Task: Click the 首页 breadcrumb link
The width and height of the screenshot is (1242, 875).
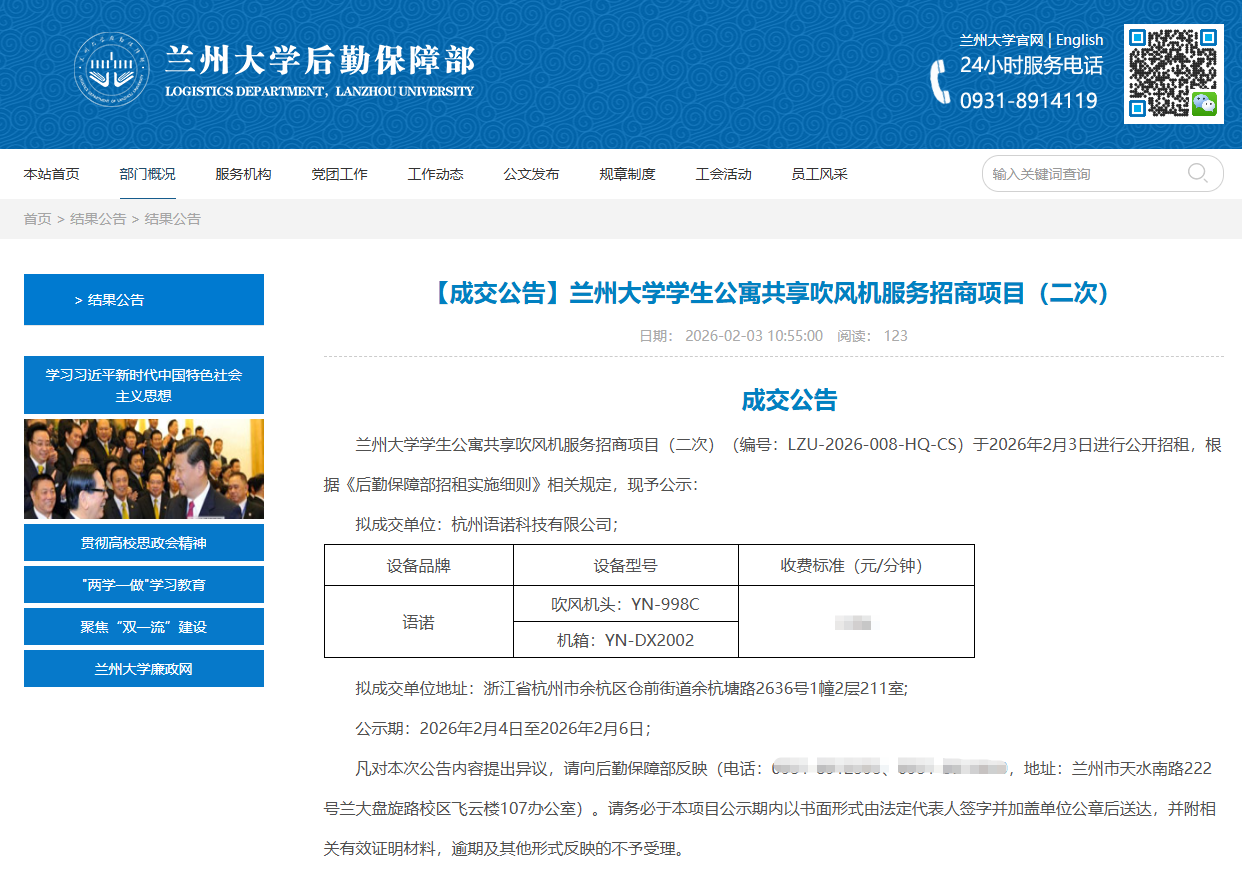Action: (37, 219)
